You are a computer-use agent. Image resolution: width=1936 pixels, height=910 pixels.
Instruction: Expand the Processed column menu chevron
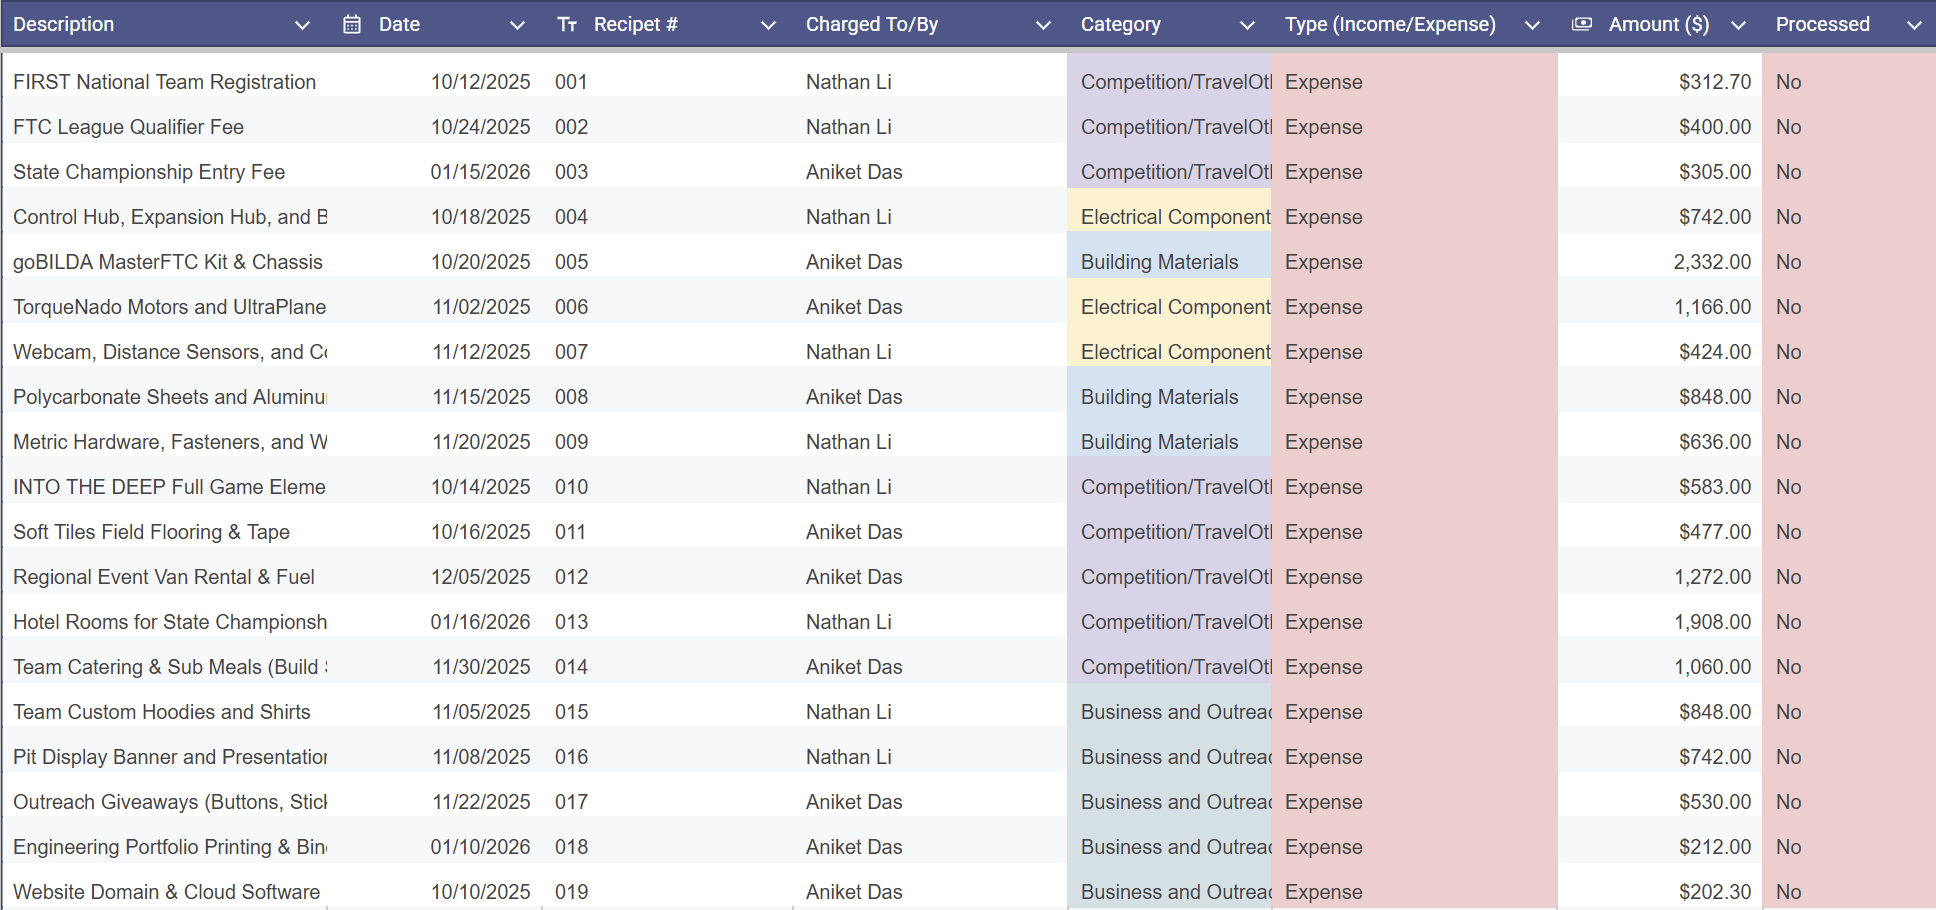point(1914,25)
